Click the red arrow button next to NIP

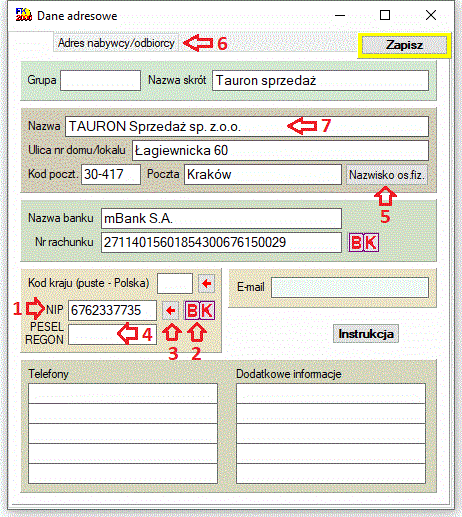tap(171, 310)
